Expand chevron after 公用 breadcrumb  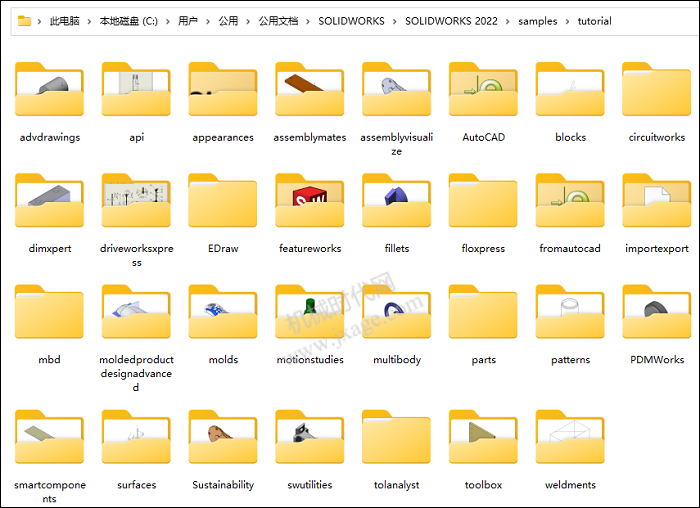[248, 21]
